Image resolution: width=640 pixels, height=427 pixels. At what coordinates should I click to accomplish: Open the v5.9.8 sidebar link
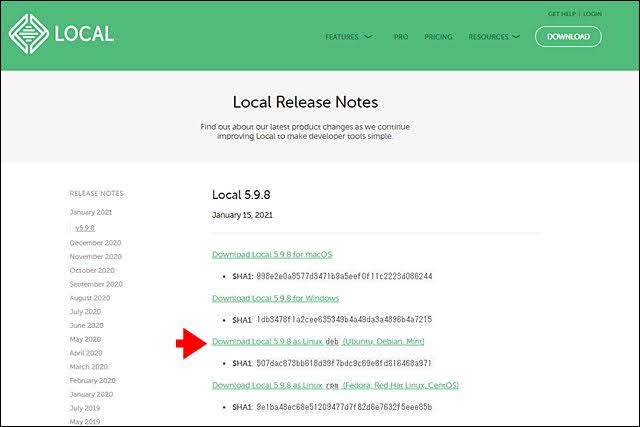coord(85,228)
